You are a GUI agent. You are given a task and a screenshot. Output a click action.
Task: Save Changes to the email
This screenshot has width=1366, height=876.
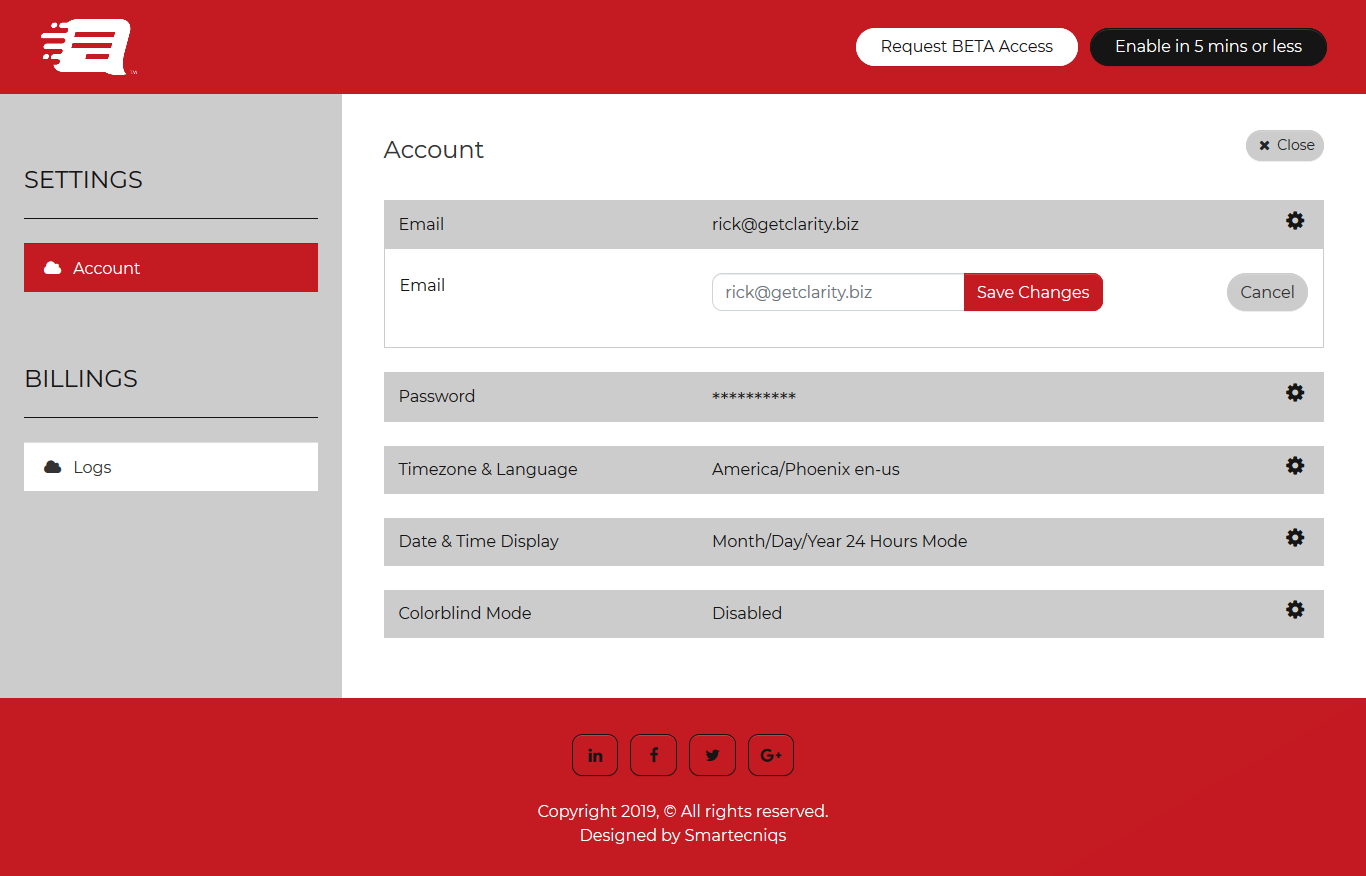point(1033,292)
